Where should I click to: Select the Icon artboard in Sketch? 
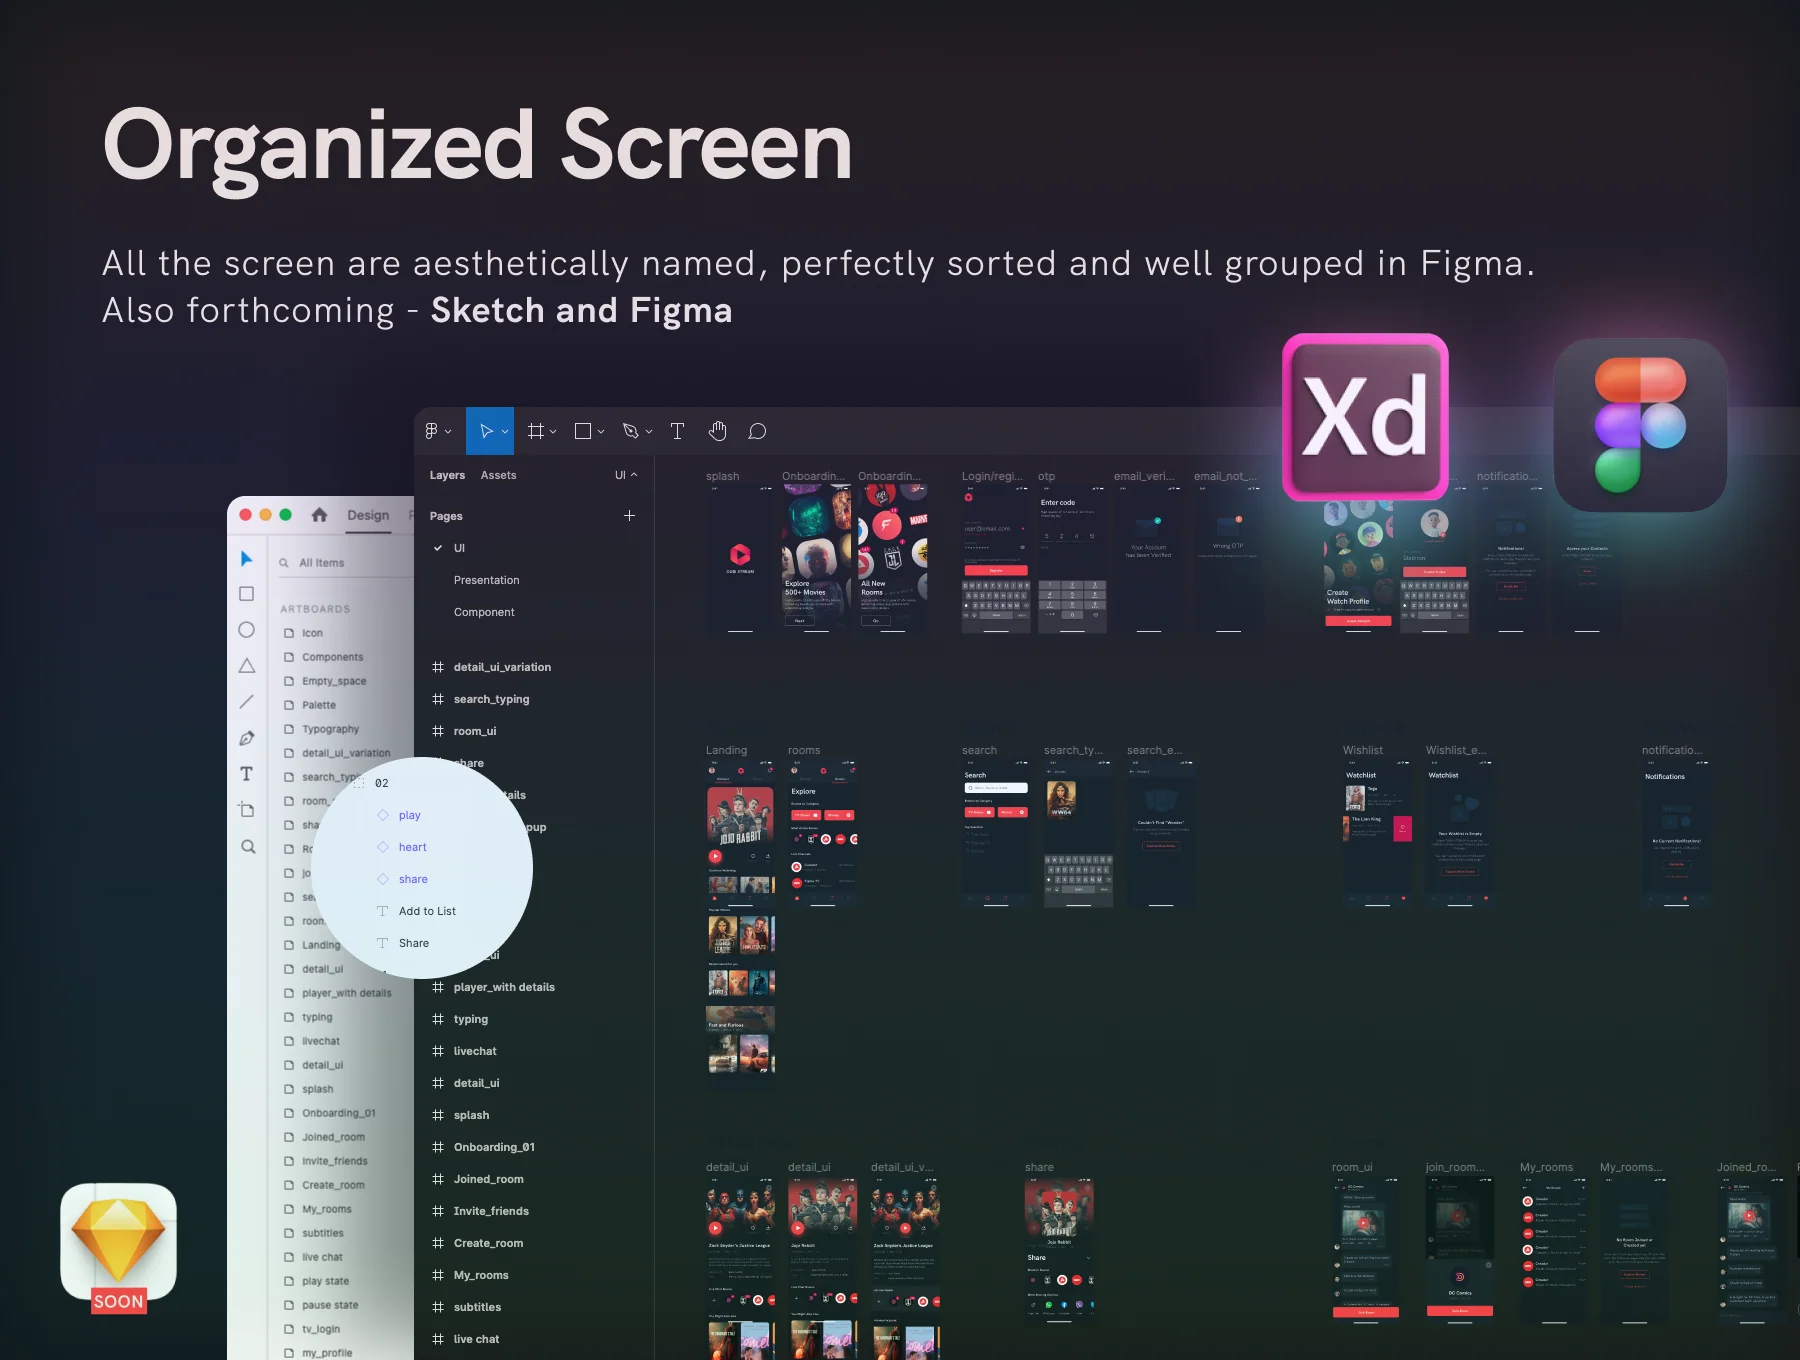click(x=313, y=633)
